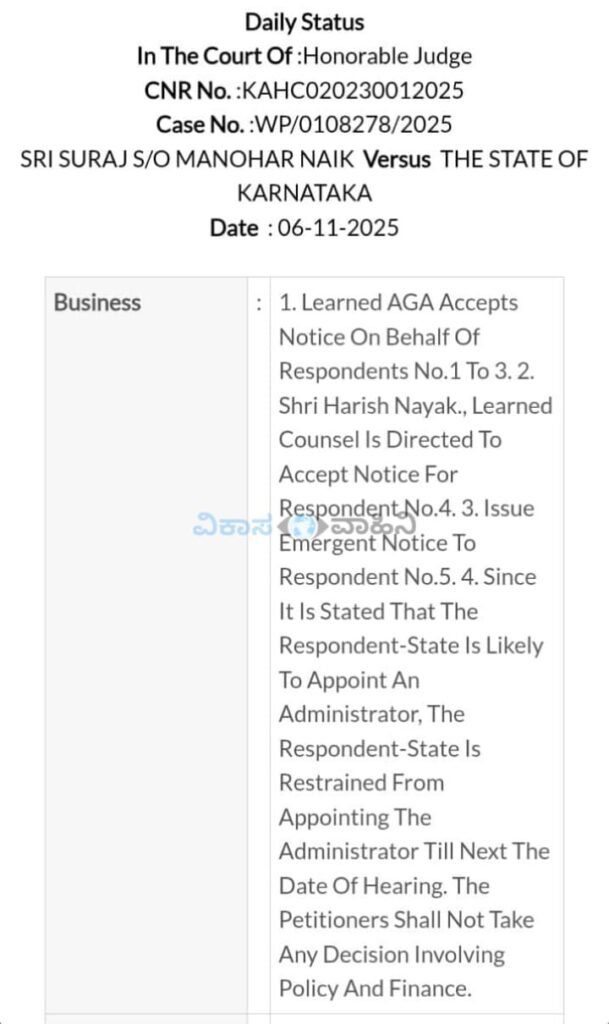Image resolution: width=609 pixels, height=1024 pixels.
Task: Click case number WP/0108278/2025
Action: tap(352, 125)
